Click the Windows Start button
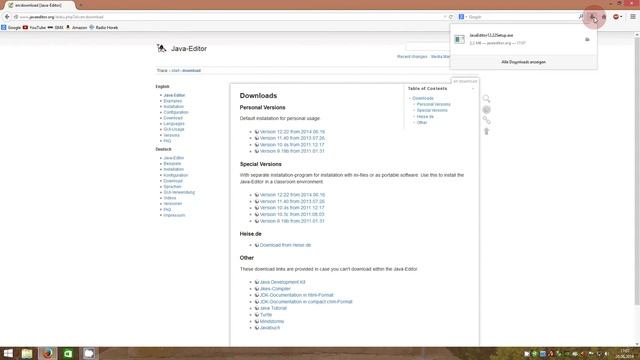 pyautogui.click(x=8, y=353)
